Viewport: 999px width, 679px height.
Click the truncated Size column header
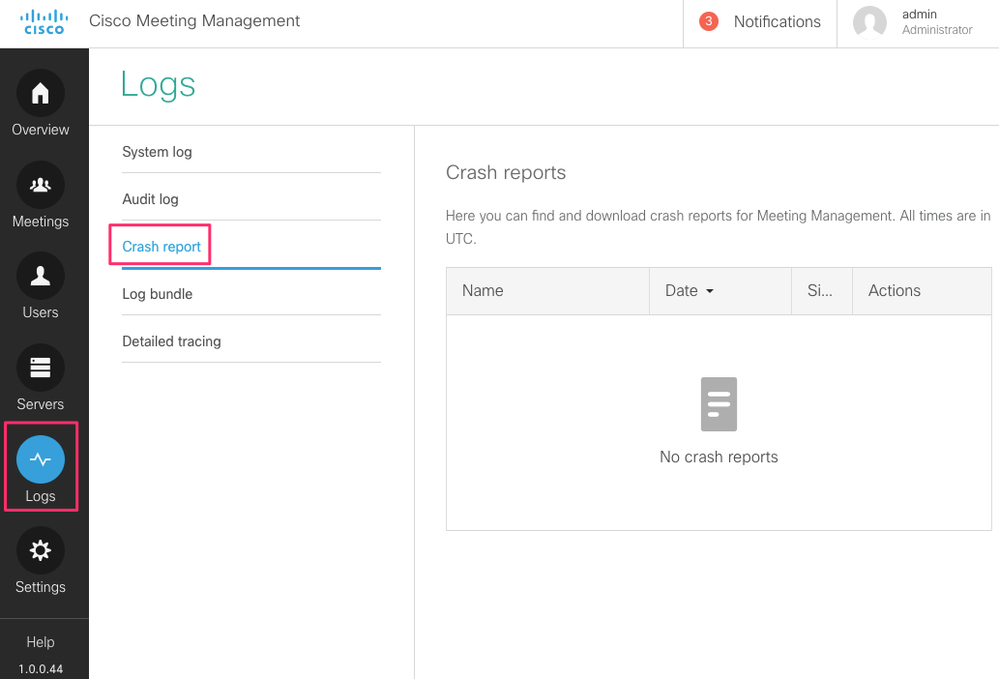click(x=822, y=290)
